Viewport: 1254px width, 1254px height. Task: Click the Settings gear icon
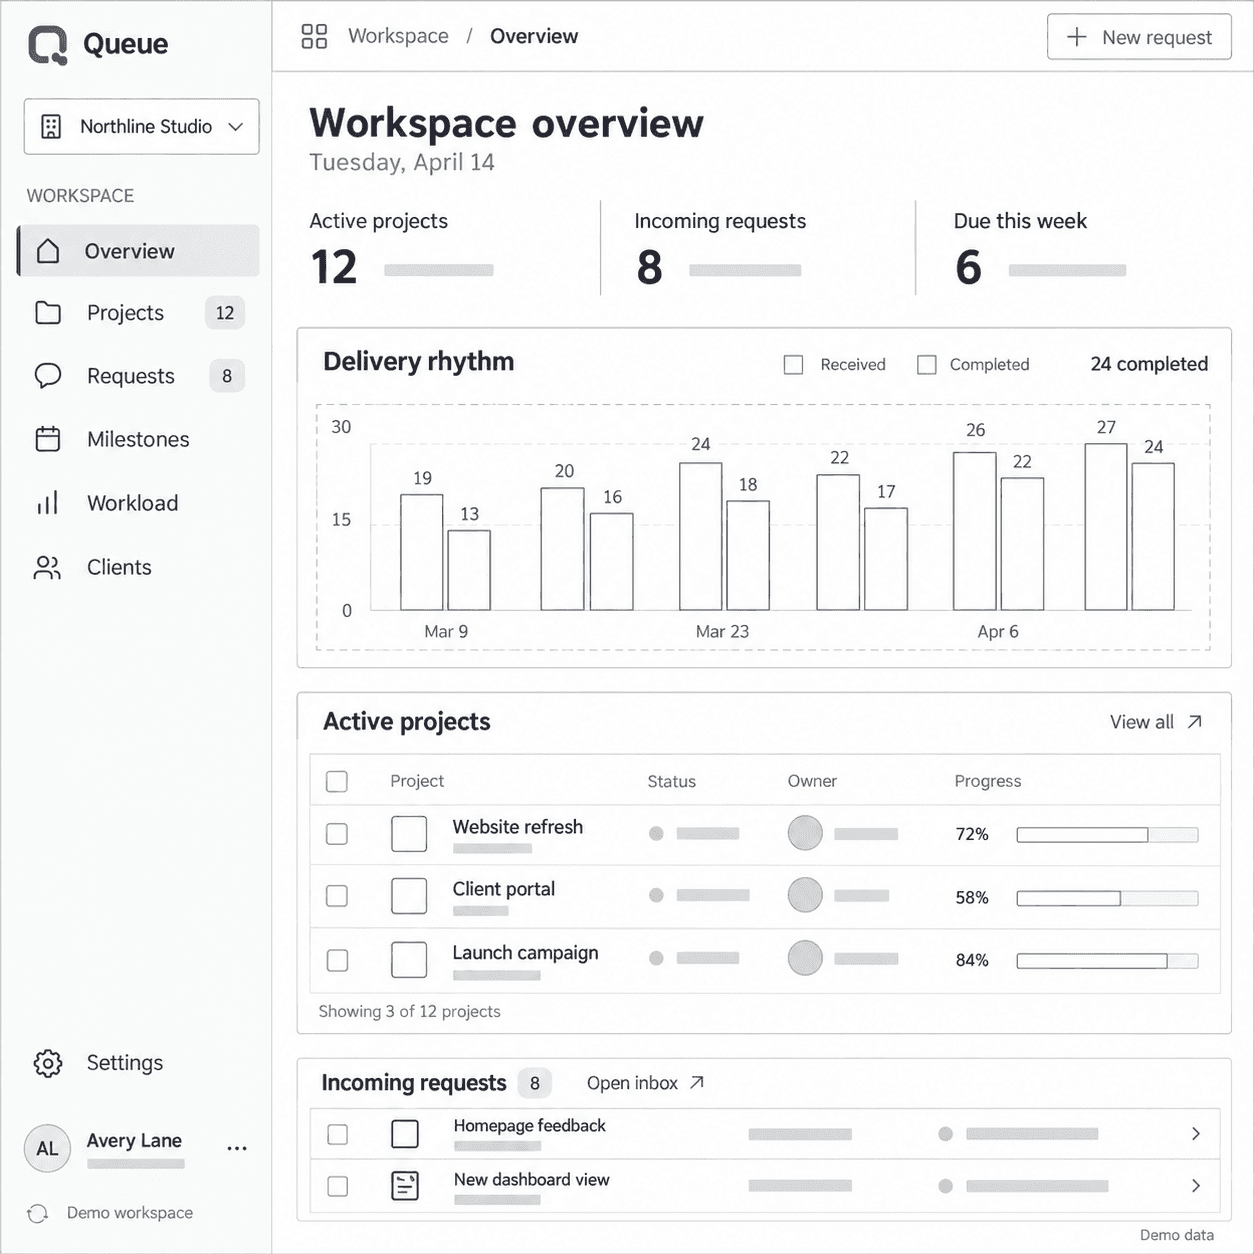tap(48, 1063)
